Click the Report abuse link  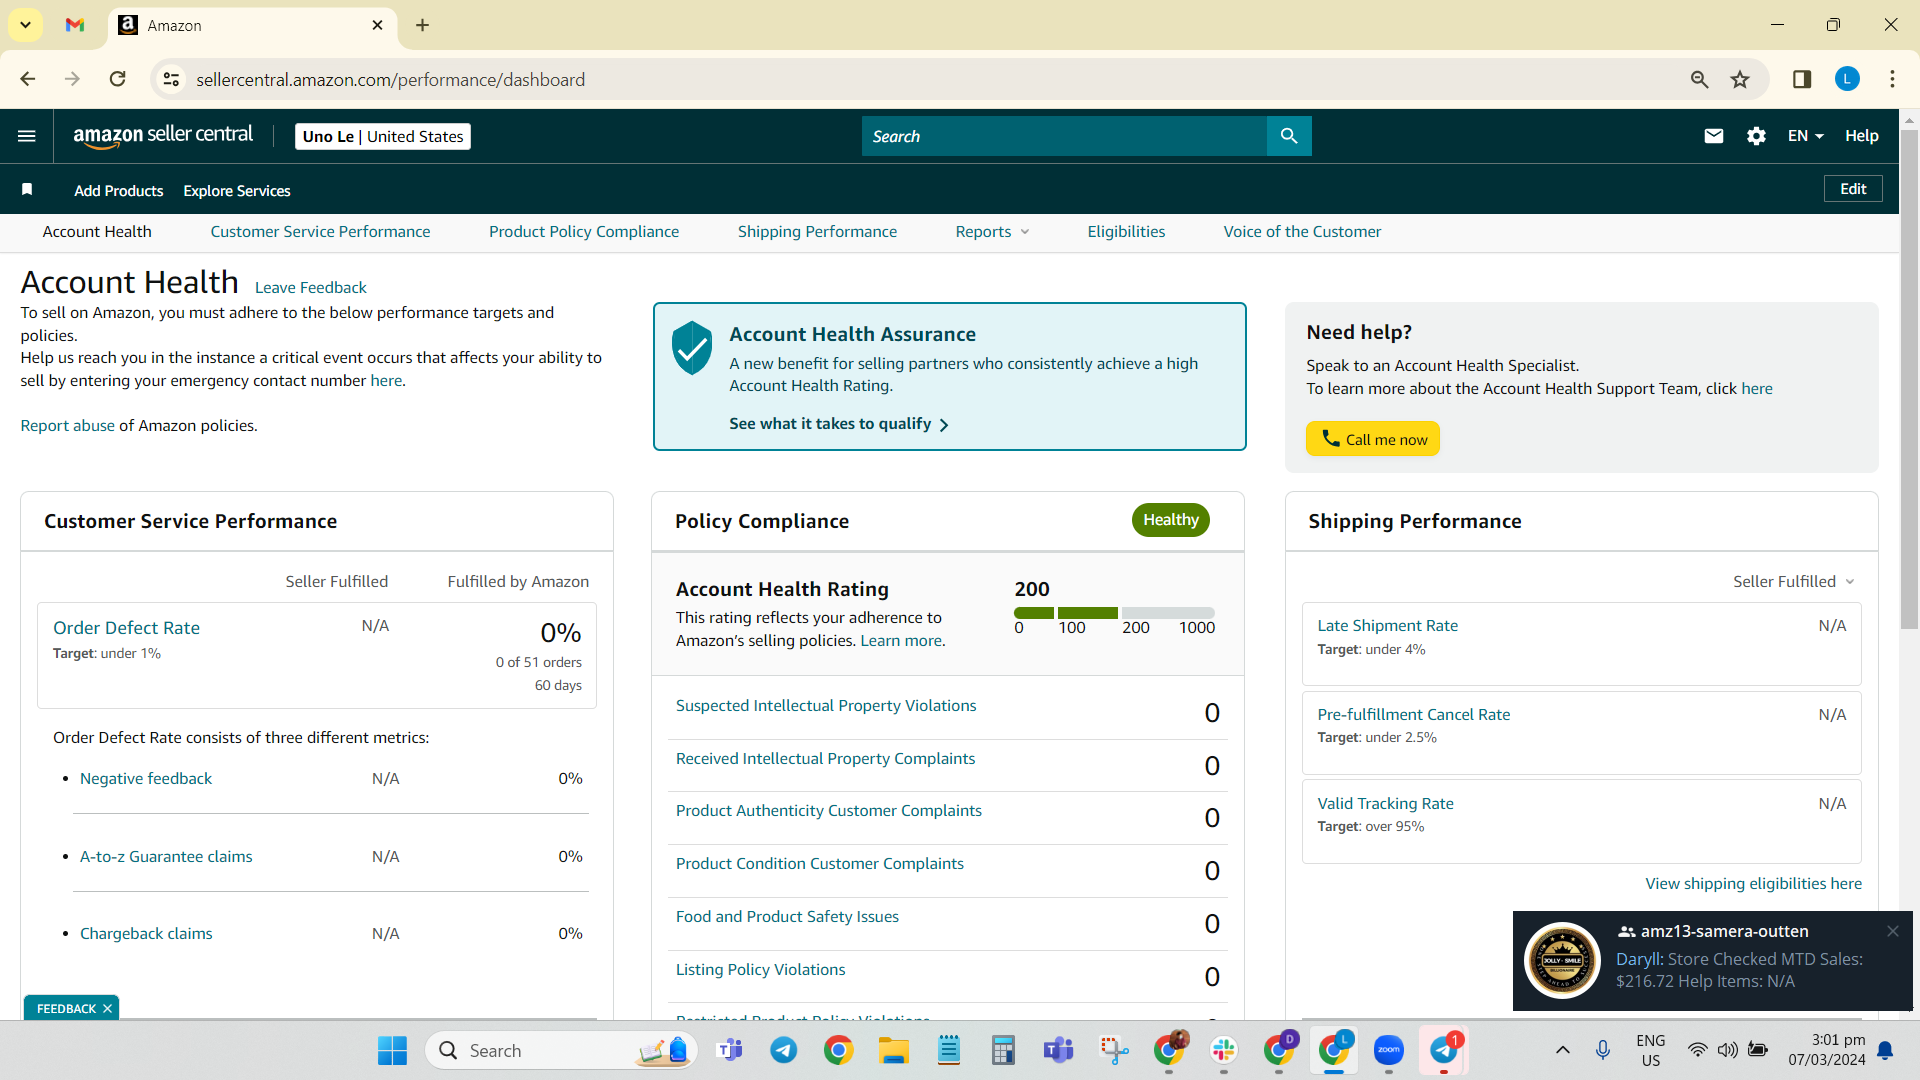point(67,426)
